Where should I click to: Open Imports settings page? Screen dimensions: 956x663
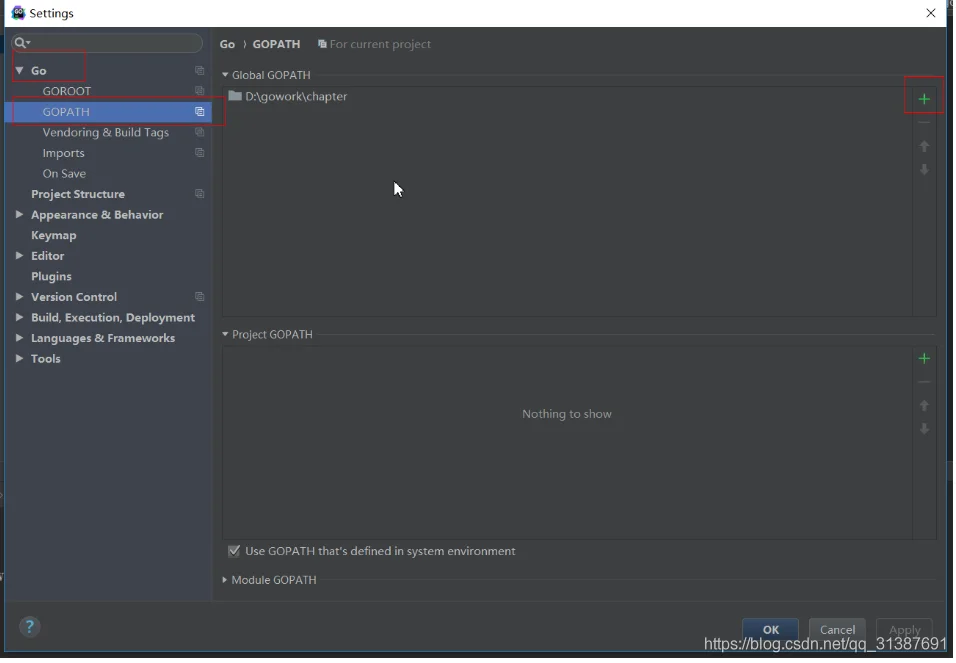pos(63,153)
